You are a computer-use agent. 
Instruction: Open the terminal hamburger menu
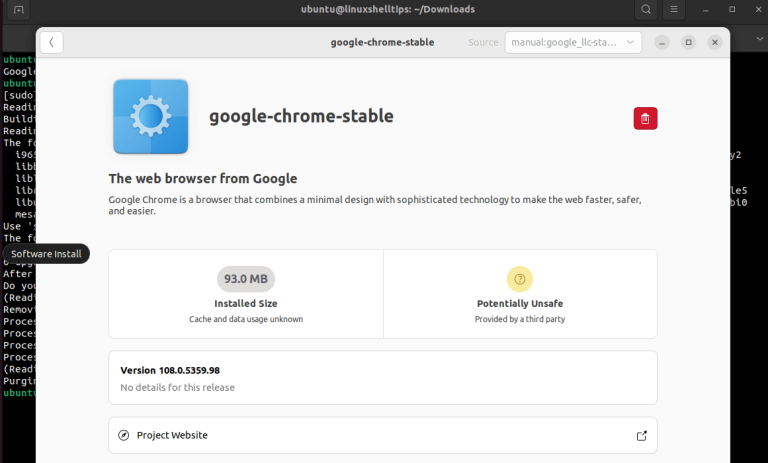[x=675, y=10]
